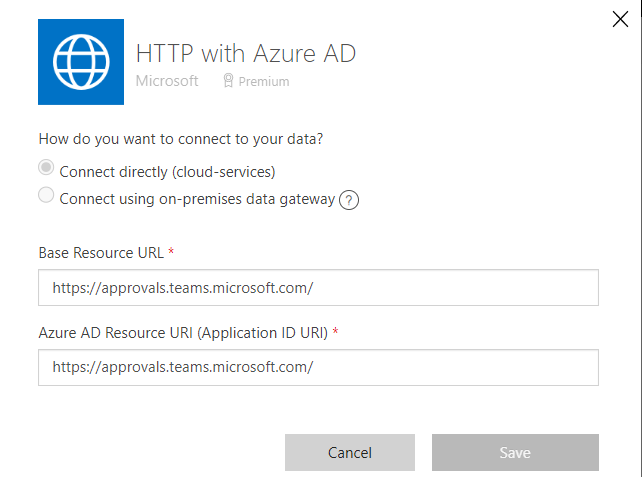Click the Save button
Screen dimensions: 642x477
(x=515, y=452)
